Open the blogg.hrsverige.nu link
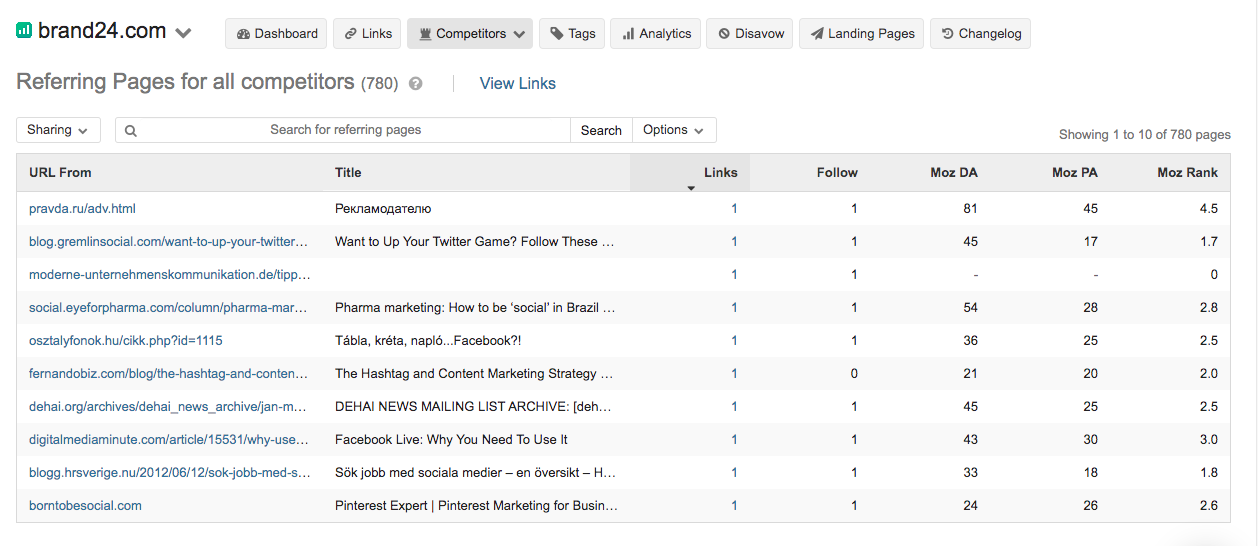This screenshot has width=1258, height=546. point(170,473)
